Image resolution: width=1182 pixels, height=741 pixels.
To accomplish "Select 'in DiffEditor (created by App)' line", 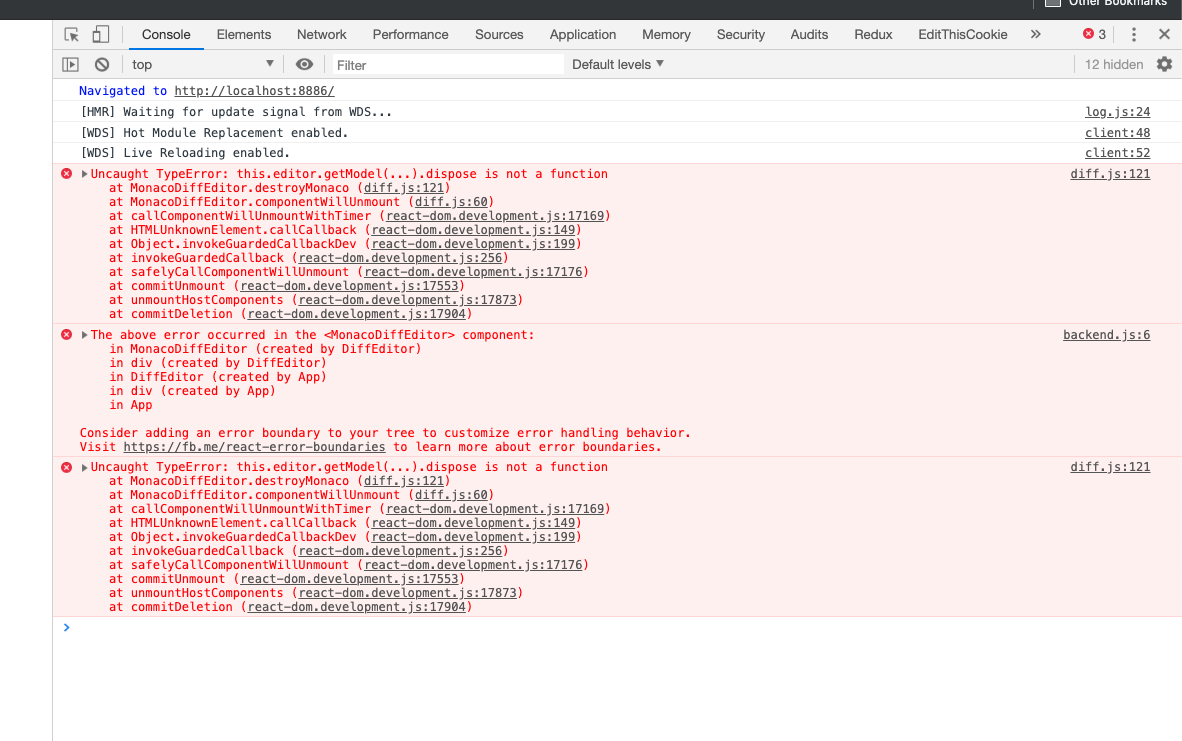I will pos(218,377).
